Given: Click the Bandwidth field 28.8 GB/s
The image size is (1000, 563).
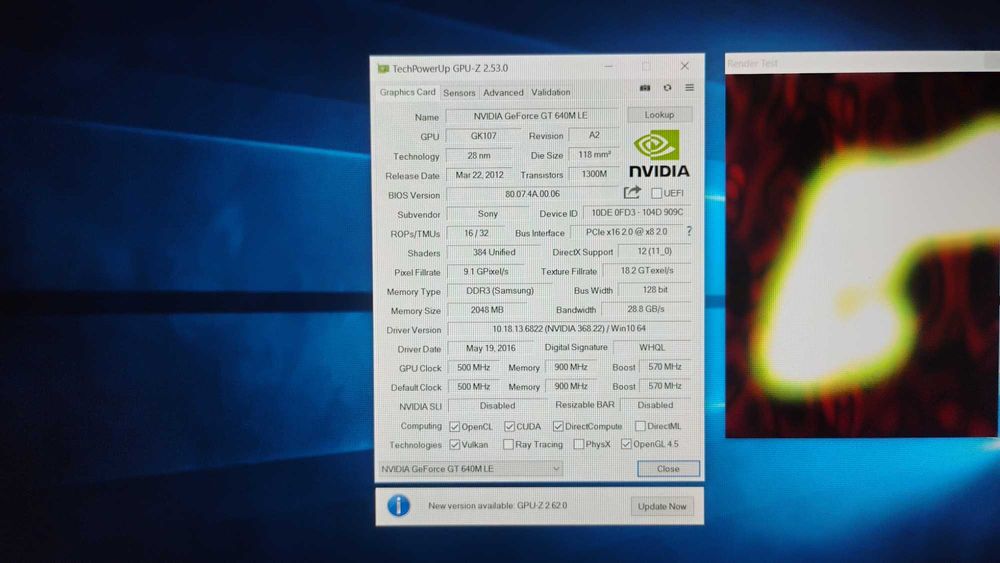Looking at the screenshot, I should click(x=645, y=309).
